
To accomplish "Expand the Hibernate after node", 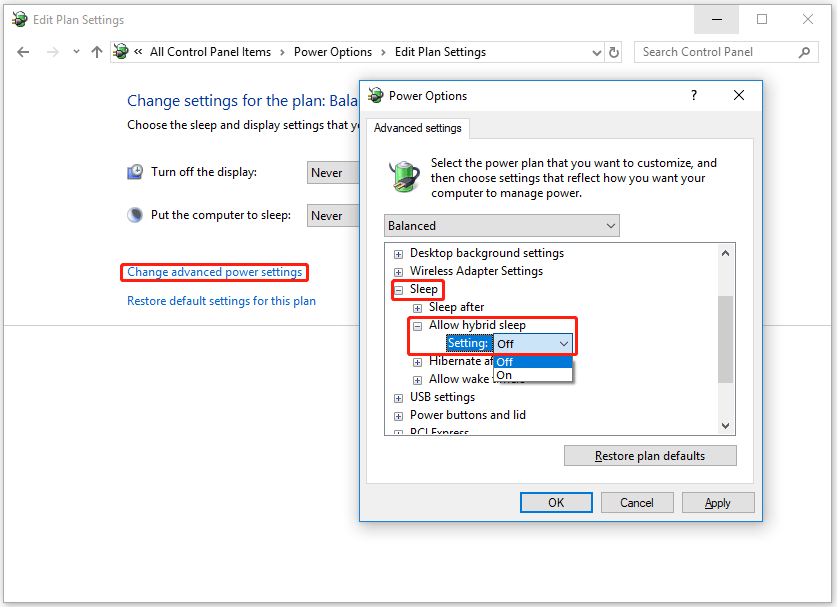I will click(417, 362).
